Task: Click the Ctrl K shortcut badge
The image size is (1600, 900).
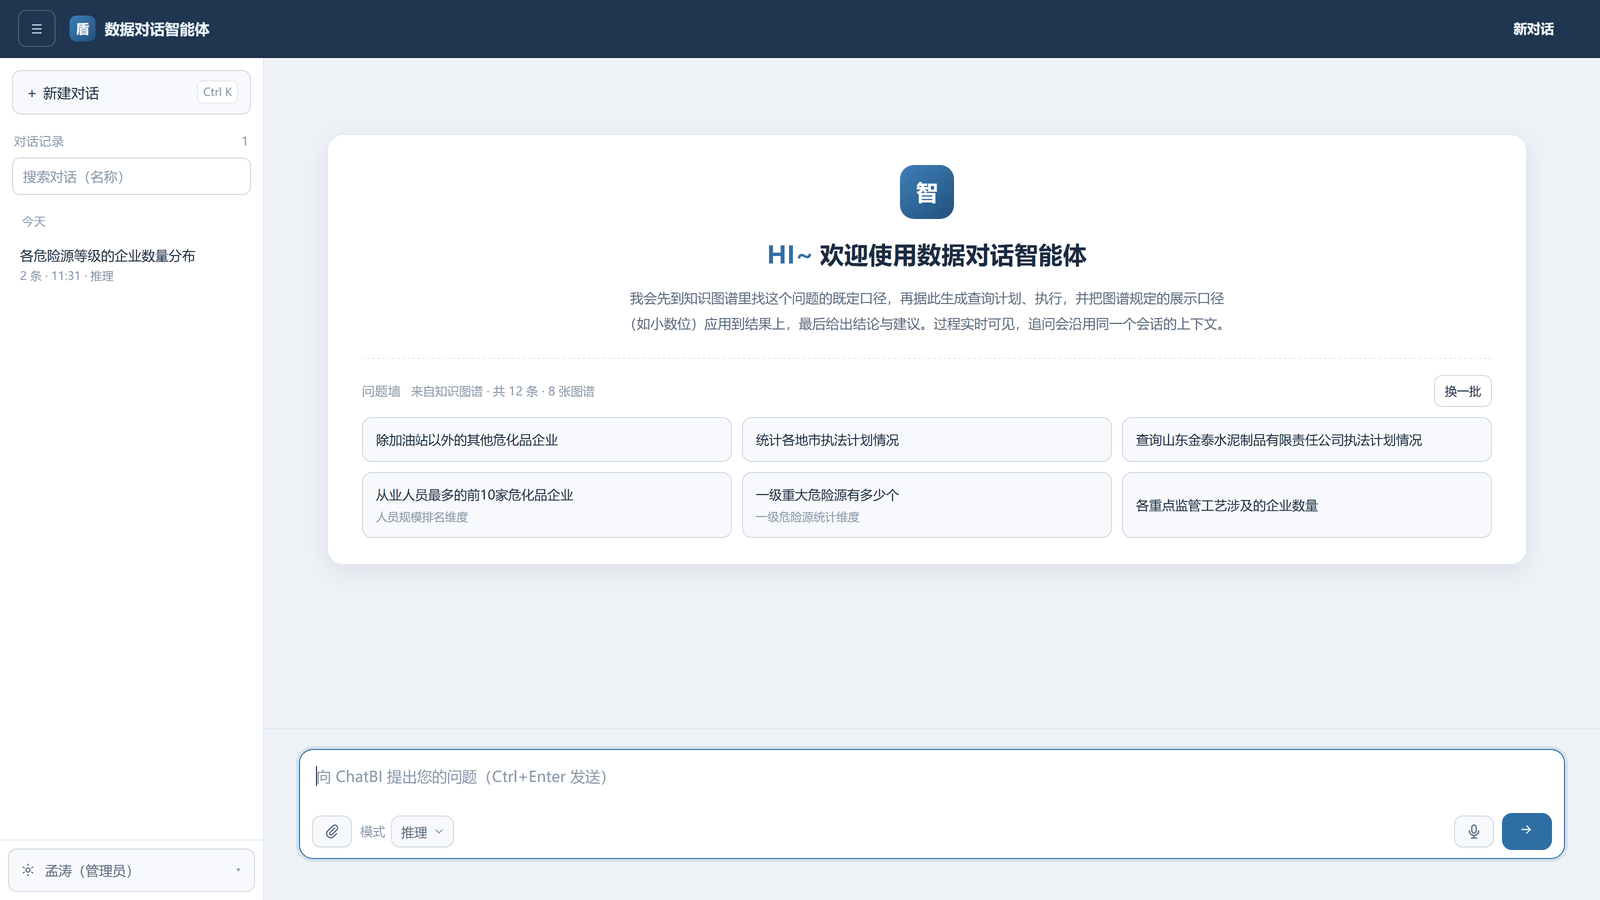Action: coord(217,92)
